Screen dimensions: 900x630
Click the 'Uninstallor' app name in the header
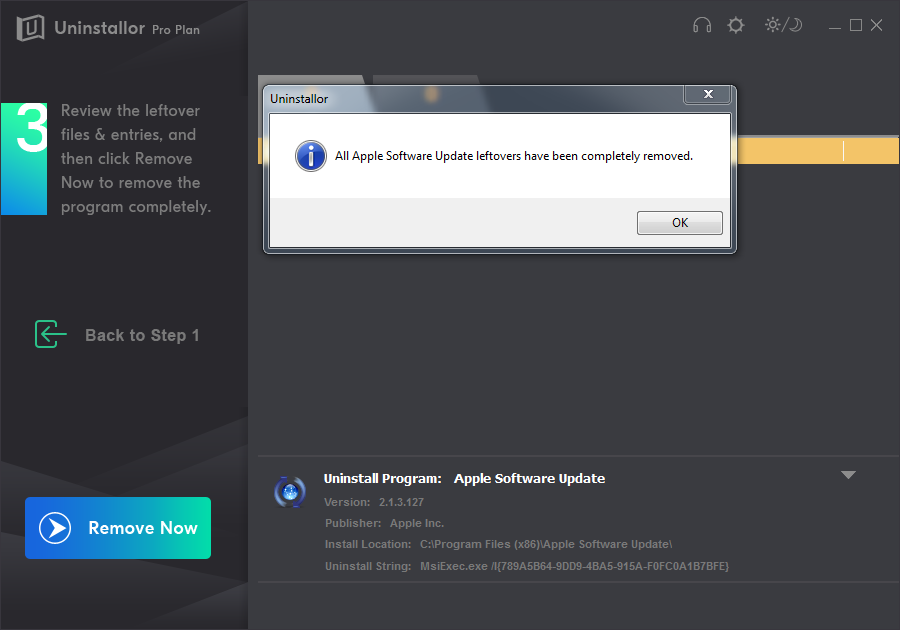pyautogui.click(x=99, y=28)
